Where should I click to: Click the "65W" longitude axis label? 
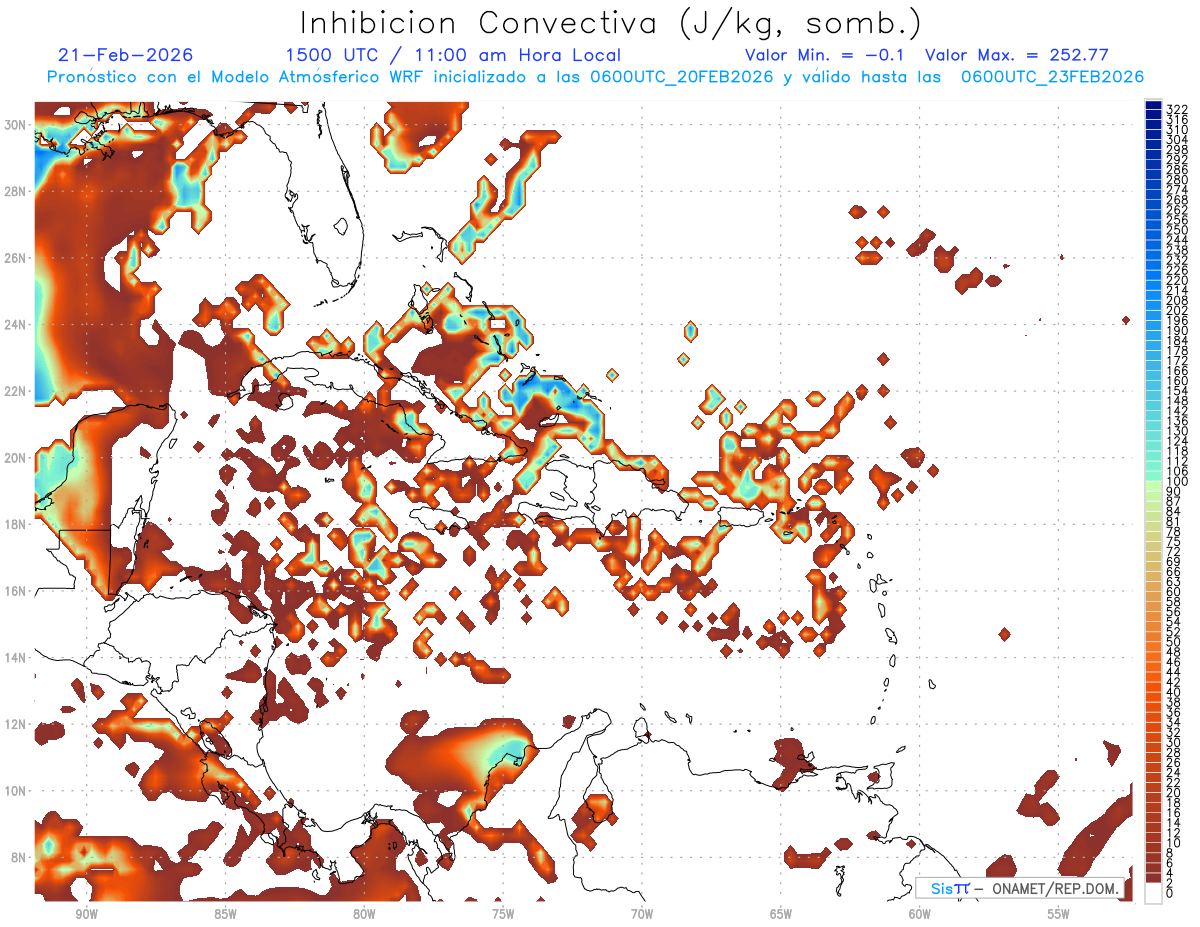click(781, 914)
